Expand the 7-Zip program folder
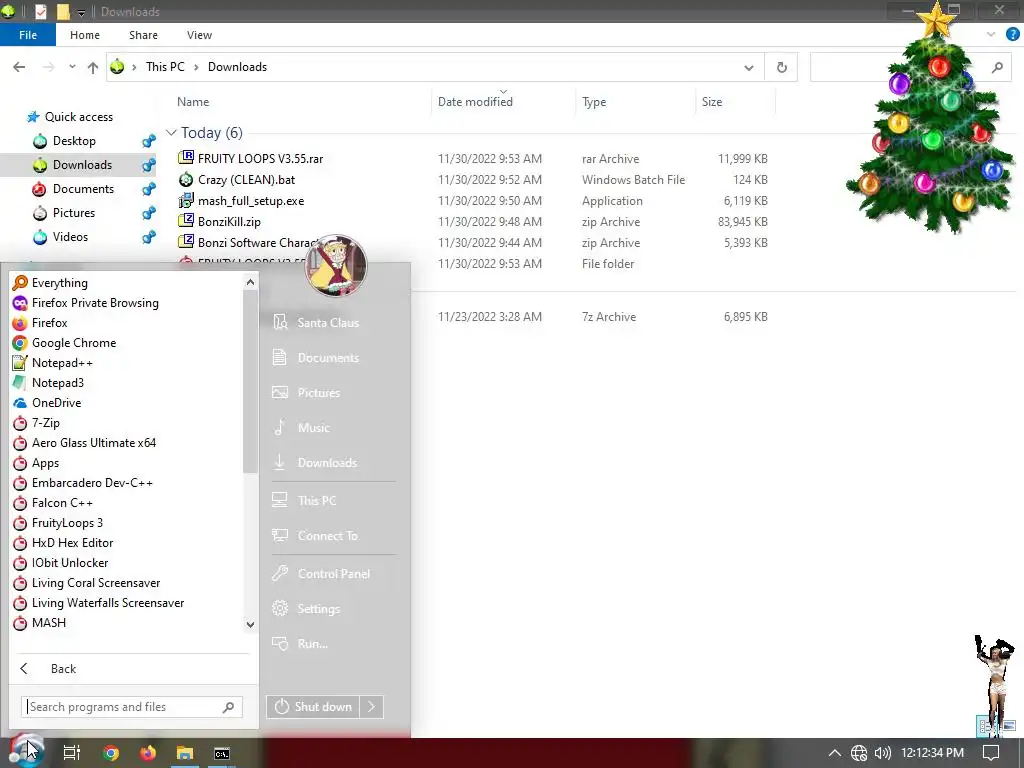 pyautogui.click(x=37, y=423)
